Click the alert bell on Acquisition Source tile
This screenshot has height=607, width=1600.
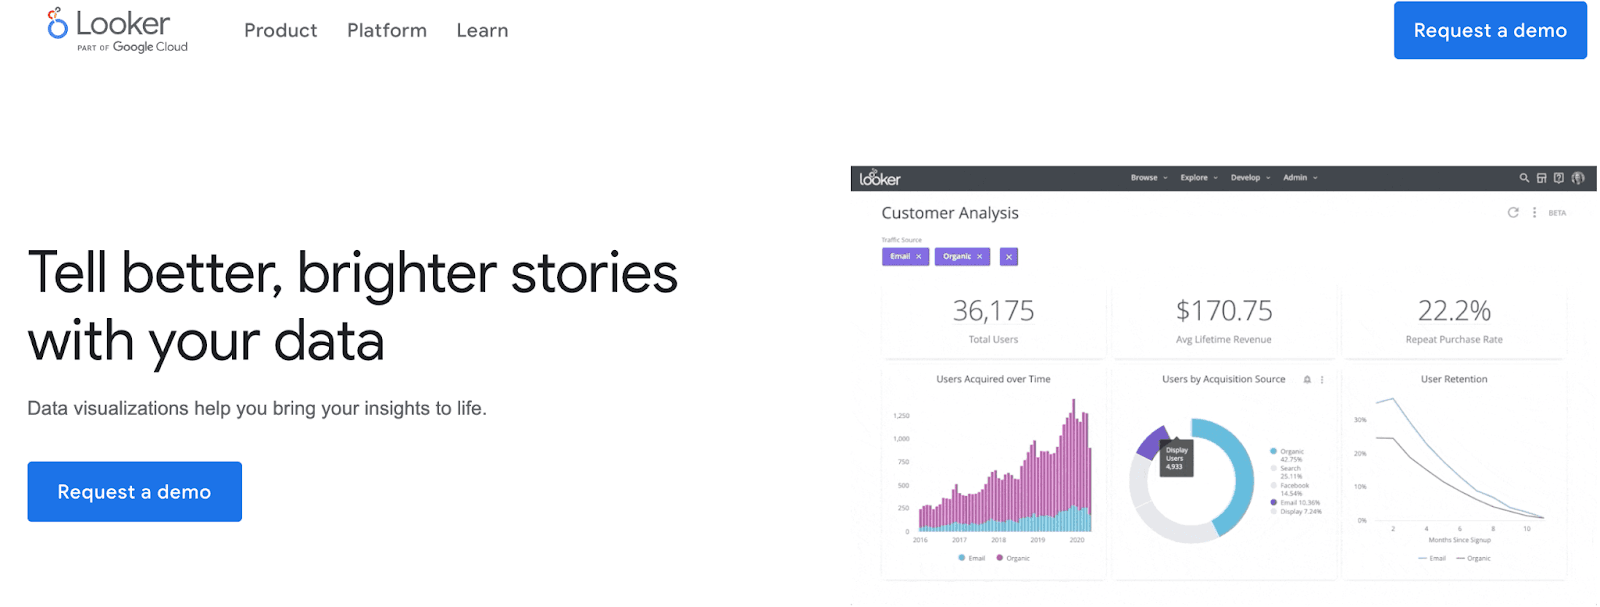coord(1307,380)
